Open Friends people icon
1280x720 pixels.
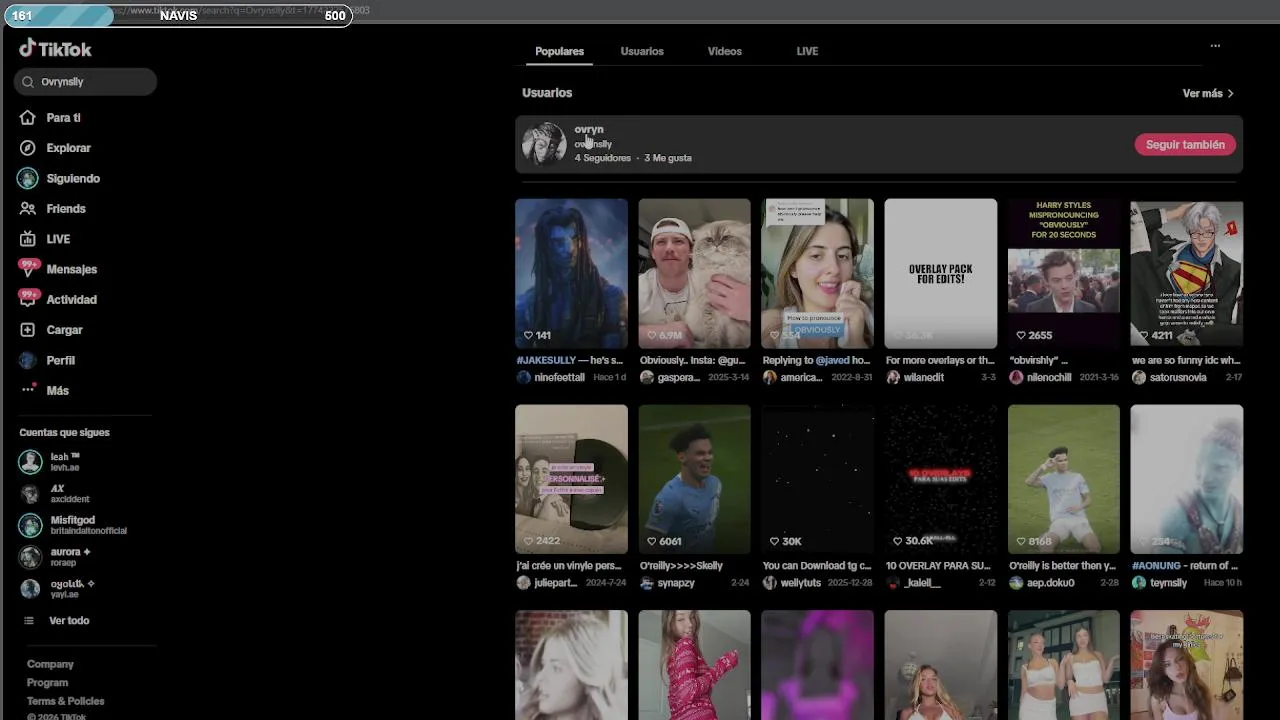pyautogui.click(x=28, y=209)
